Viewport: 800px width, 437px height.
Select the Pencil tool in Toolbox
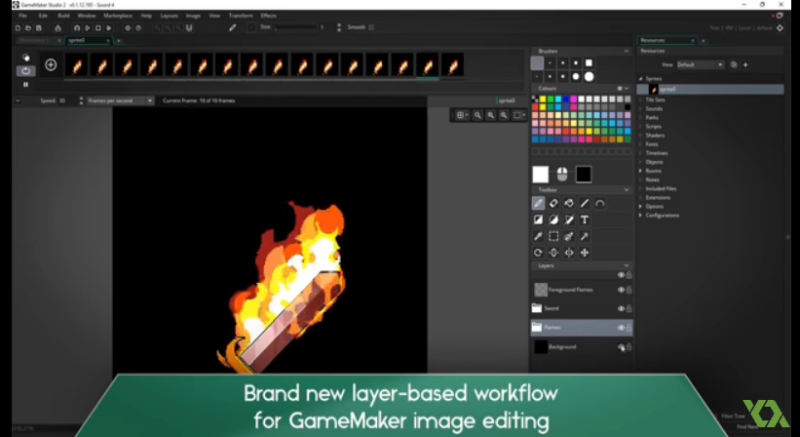click(x=538, y=203)
